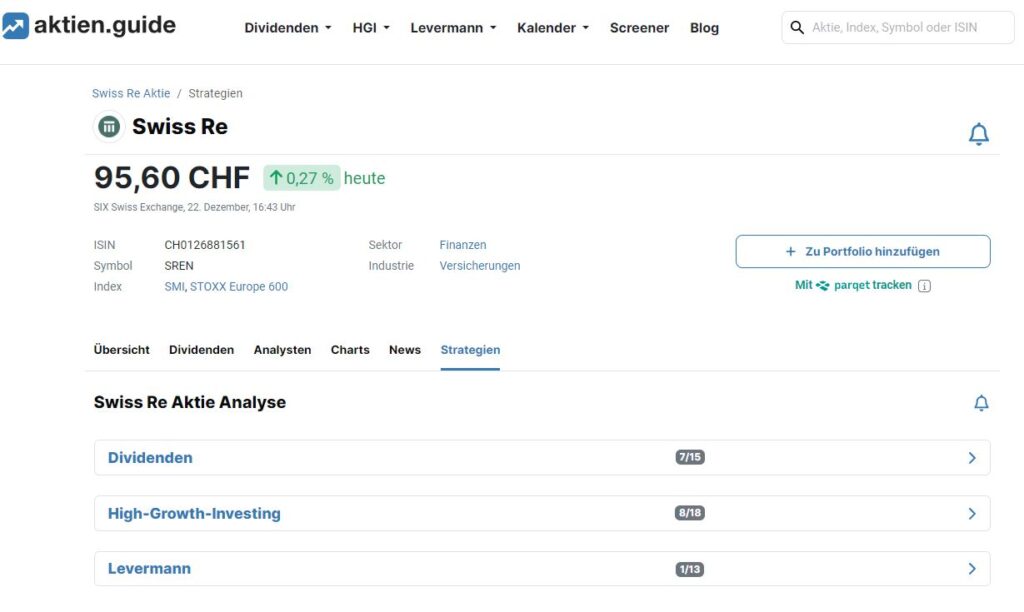
Task: Click the parqet logo icon
Action: click(822, 285)
